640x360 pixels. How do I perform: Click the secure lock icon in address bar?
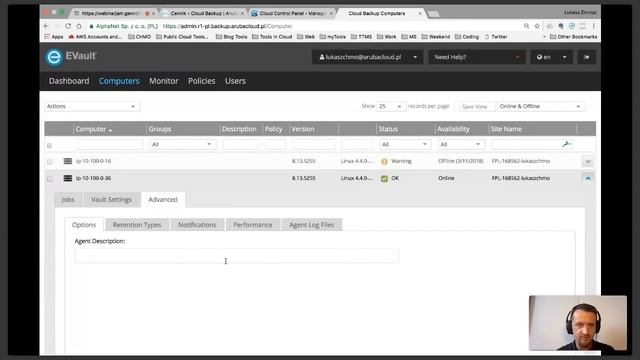click(x=91, y=26)
